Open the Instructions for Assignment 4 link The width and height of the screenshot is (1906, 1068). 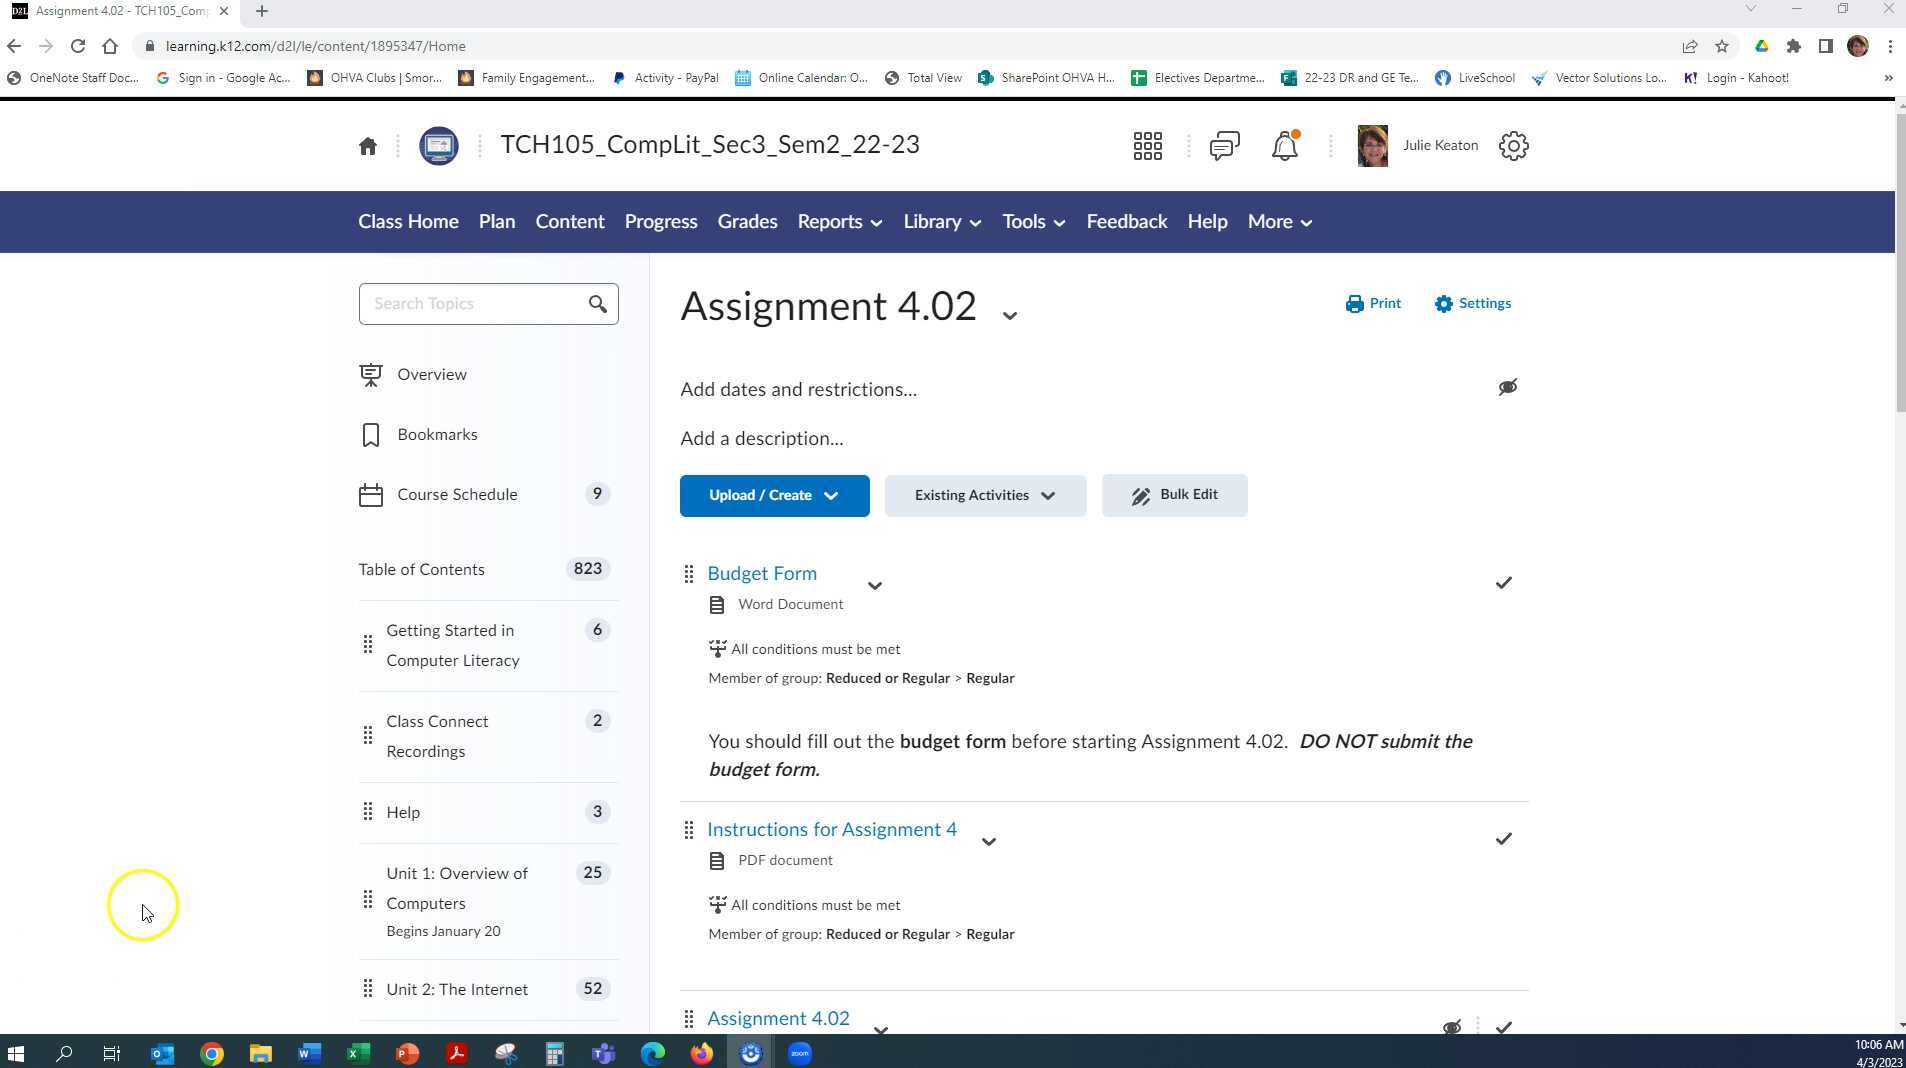(x=831, y=829)
